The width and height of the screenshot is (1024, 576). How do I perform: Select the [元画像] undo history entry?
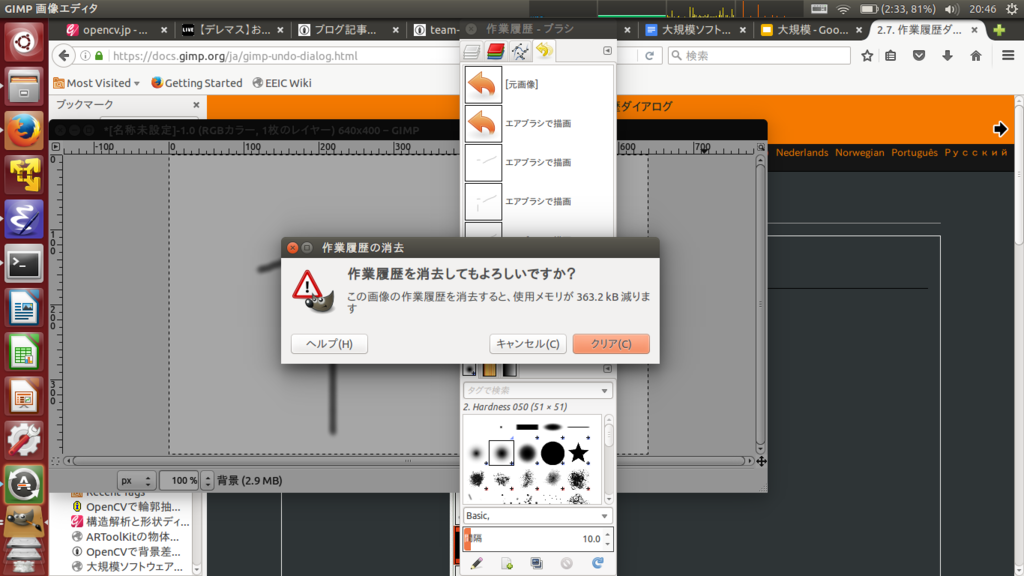pyautogui.click(x=539, y=84)
